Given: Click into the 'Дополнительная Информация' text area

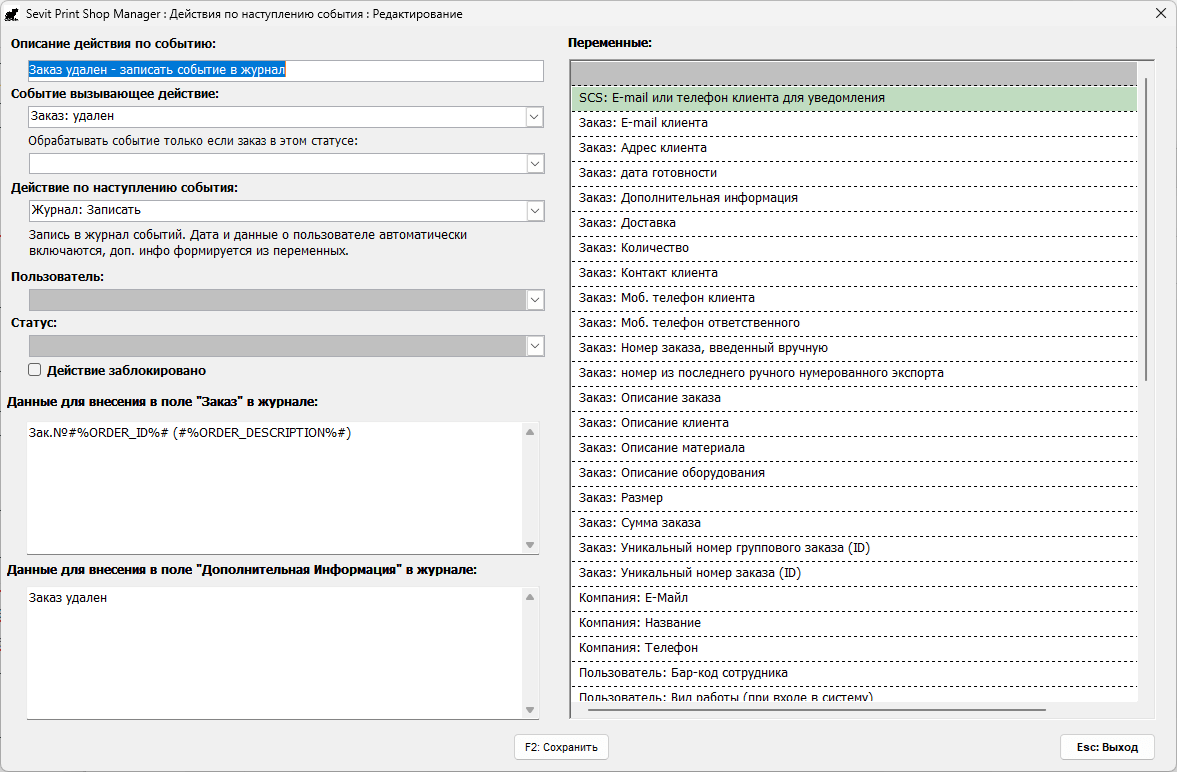Looking at the screenshot, I should pyautogui.click(x=274, y=653).
